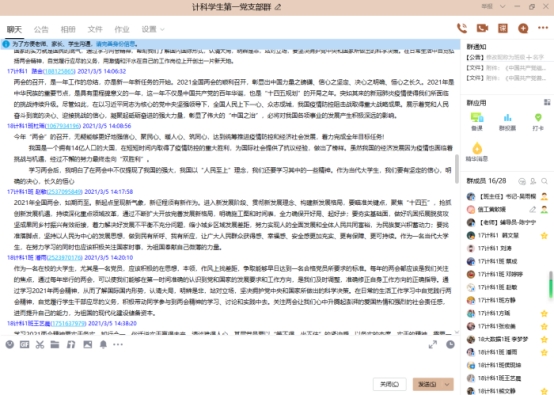This screenshot has width=554, height=395.
Task: Open the 打卡 check-in app
Action: 538,122
